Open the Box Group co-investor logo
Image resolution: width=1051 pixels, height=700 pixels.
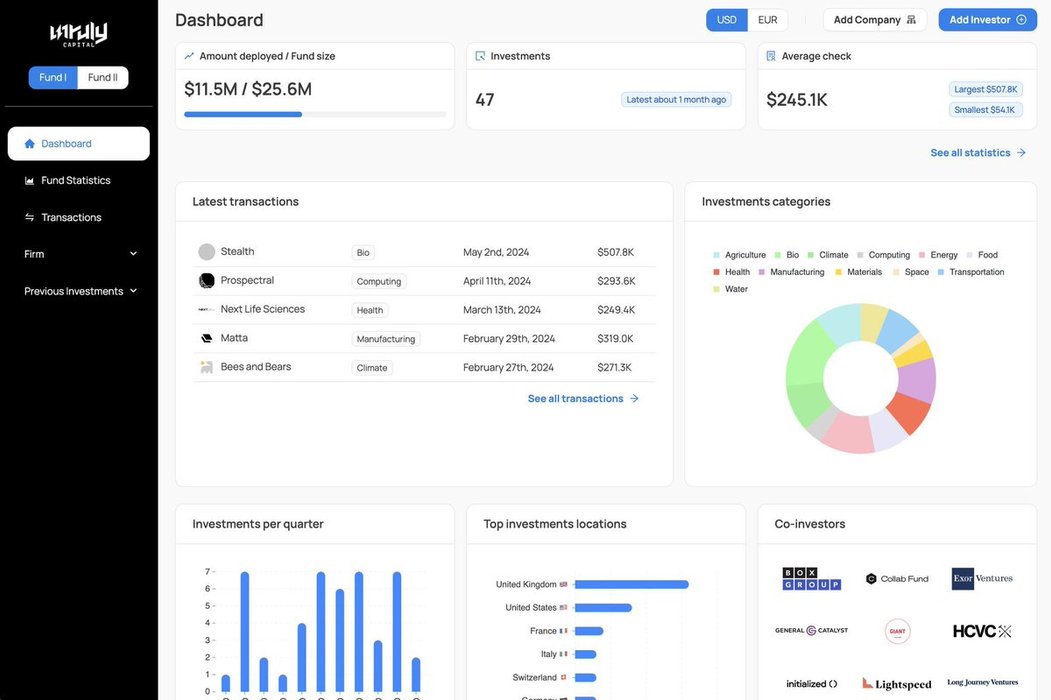(811, 579)
